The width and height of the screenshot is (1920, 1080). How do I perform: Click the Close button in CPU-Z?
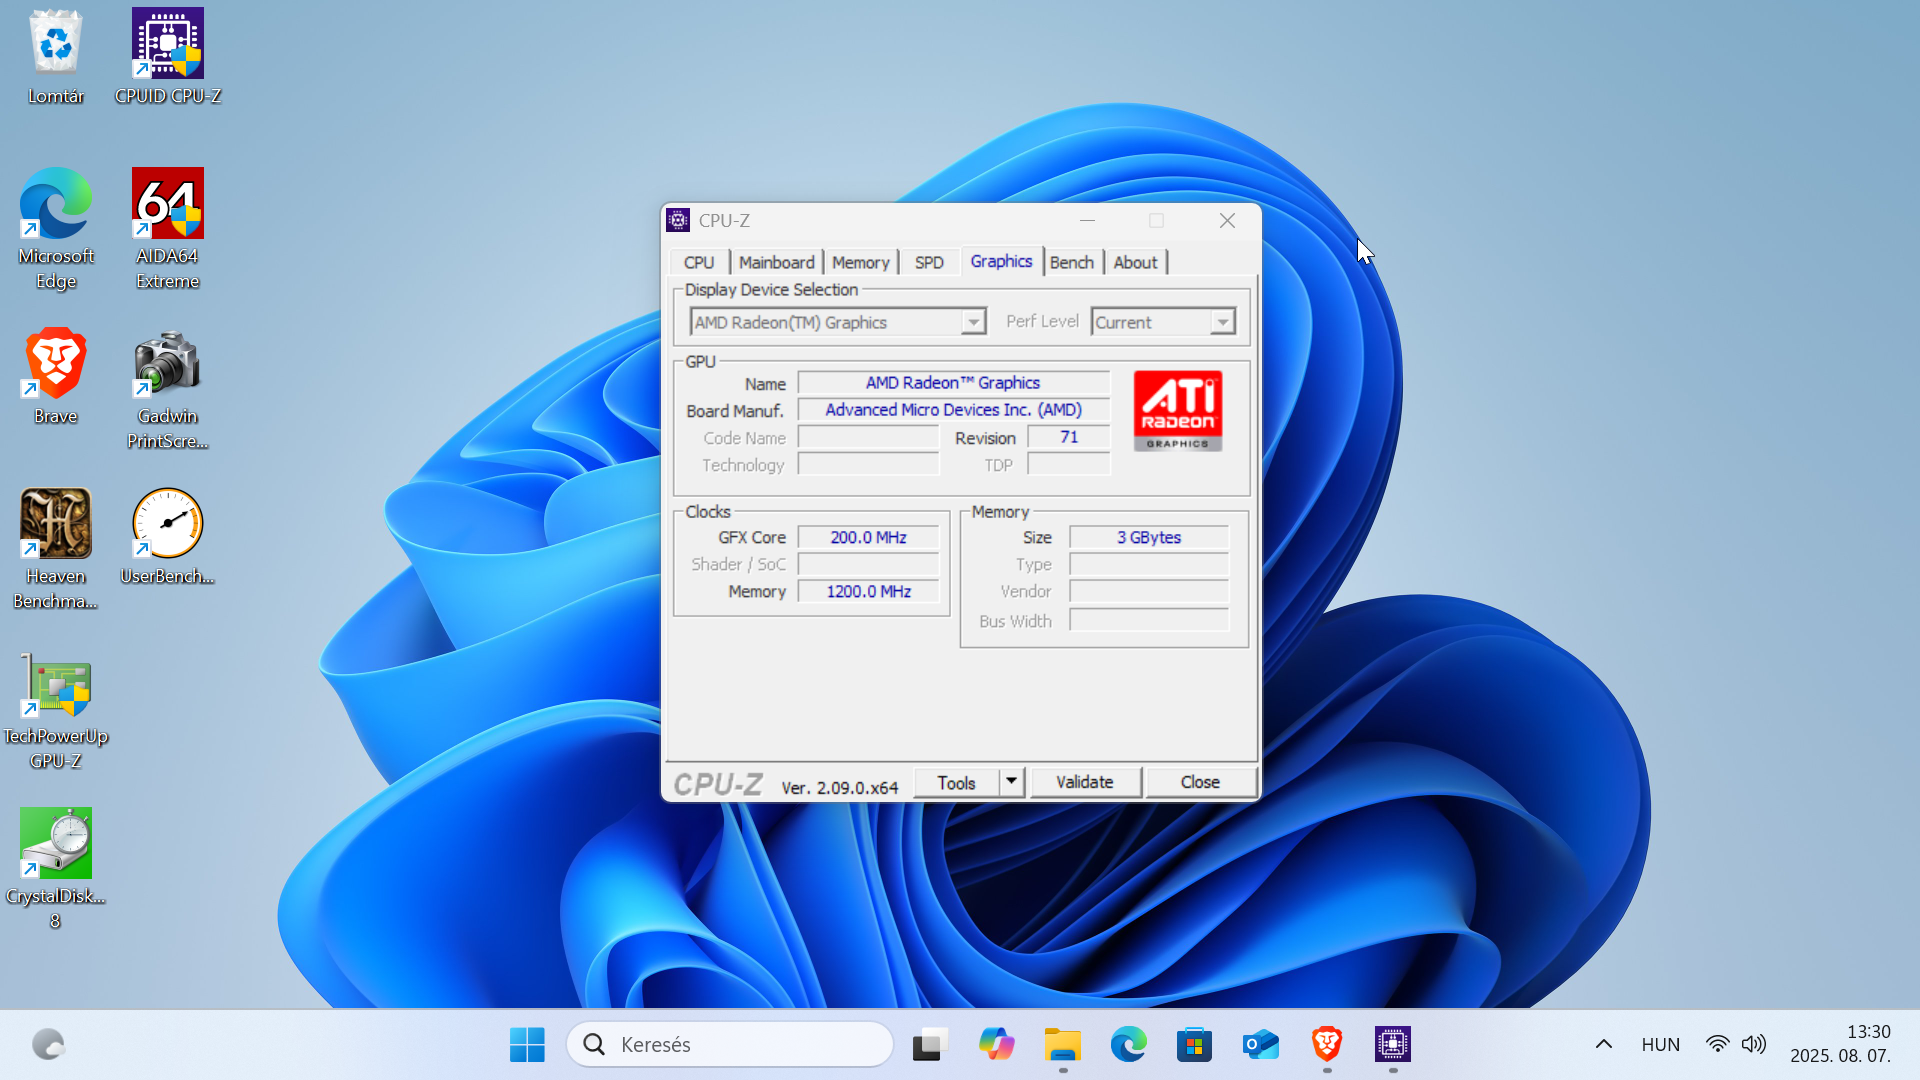tap(1200, 782)
